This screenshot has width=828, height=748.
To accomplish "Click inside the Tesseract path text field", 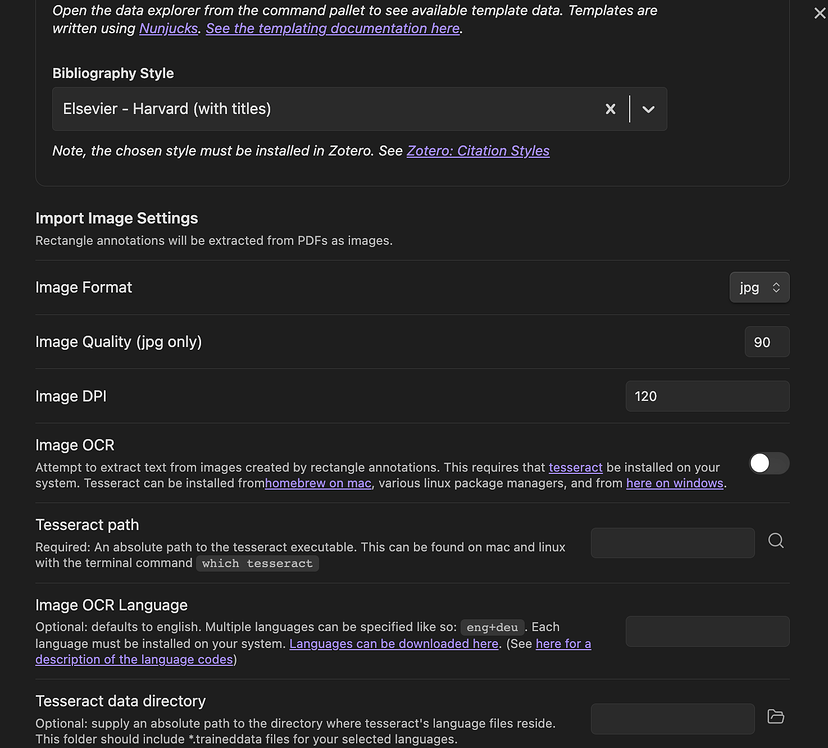I will (x=672, y=543).
